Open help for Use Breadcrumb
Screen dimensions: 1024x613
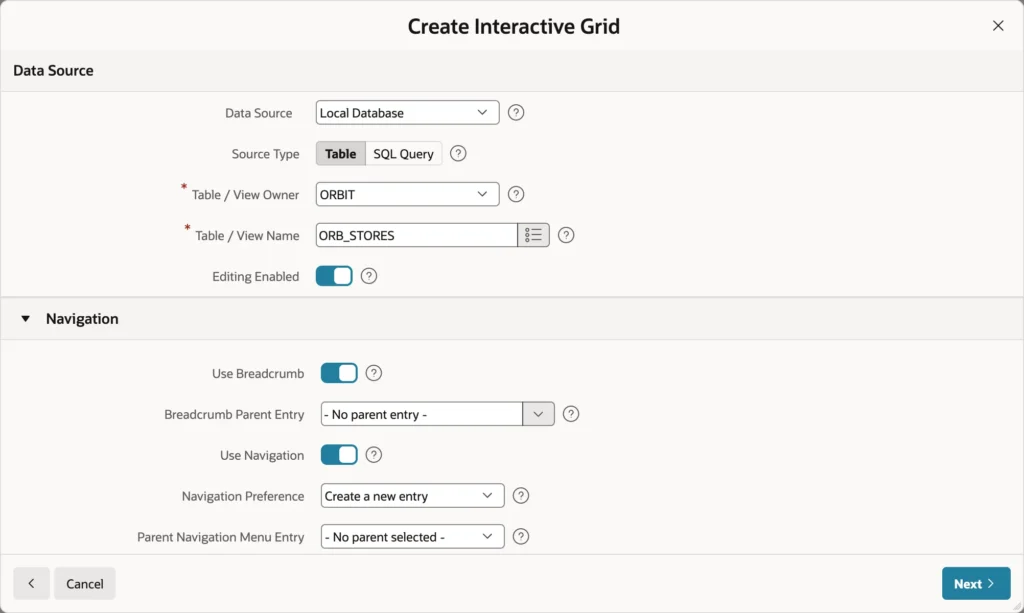pos(374,373)
